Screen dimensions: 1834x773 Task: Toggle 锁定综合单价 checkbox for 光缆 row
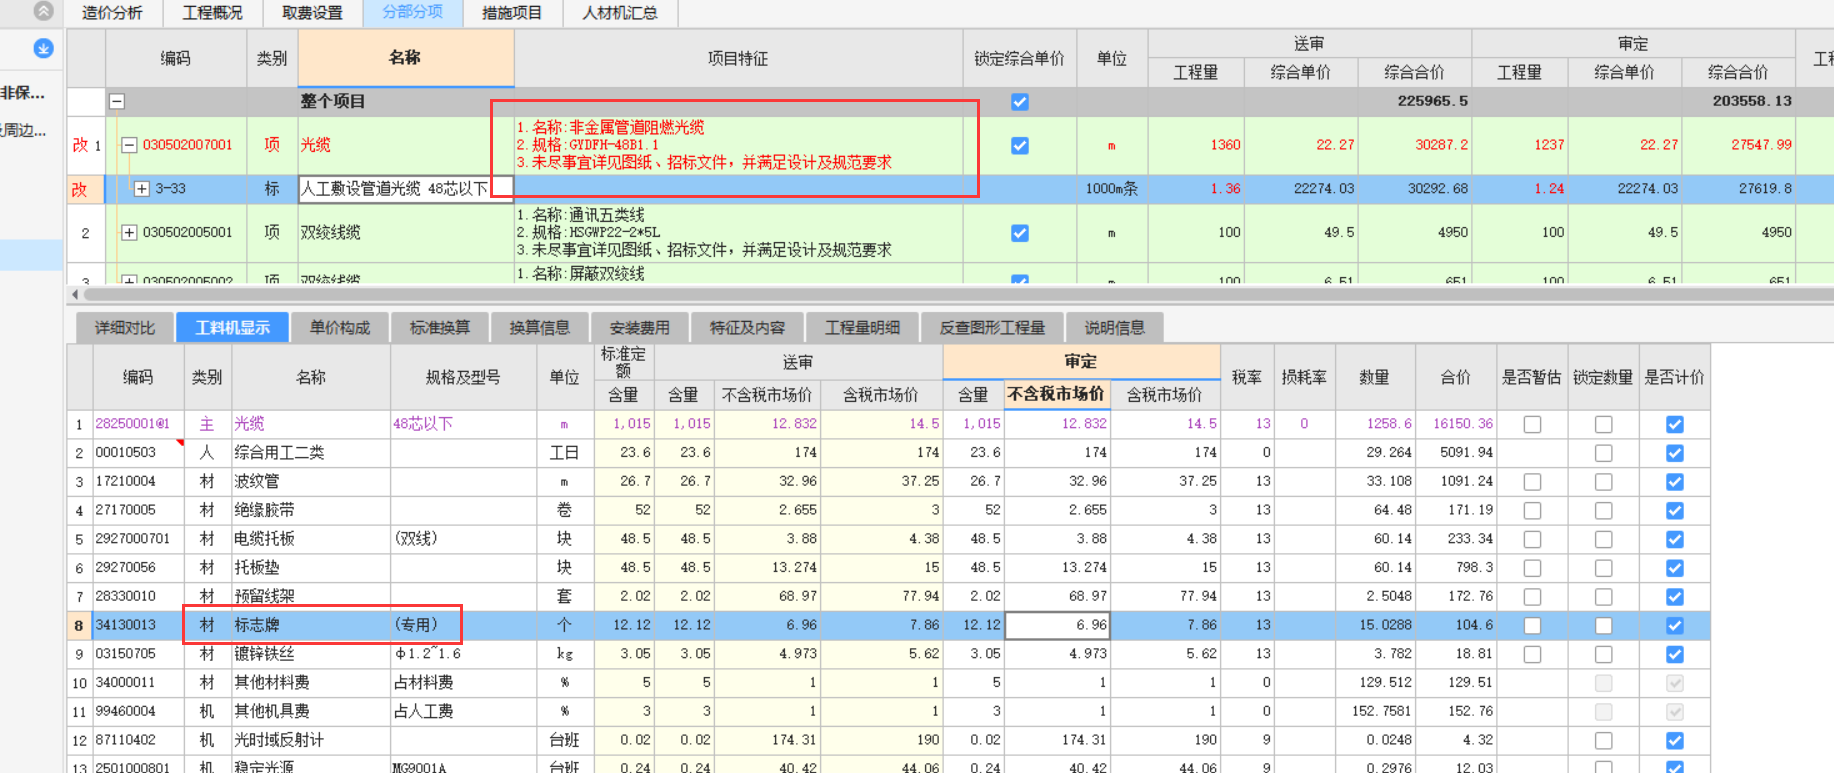click(x=1019, y=145)
